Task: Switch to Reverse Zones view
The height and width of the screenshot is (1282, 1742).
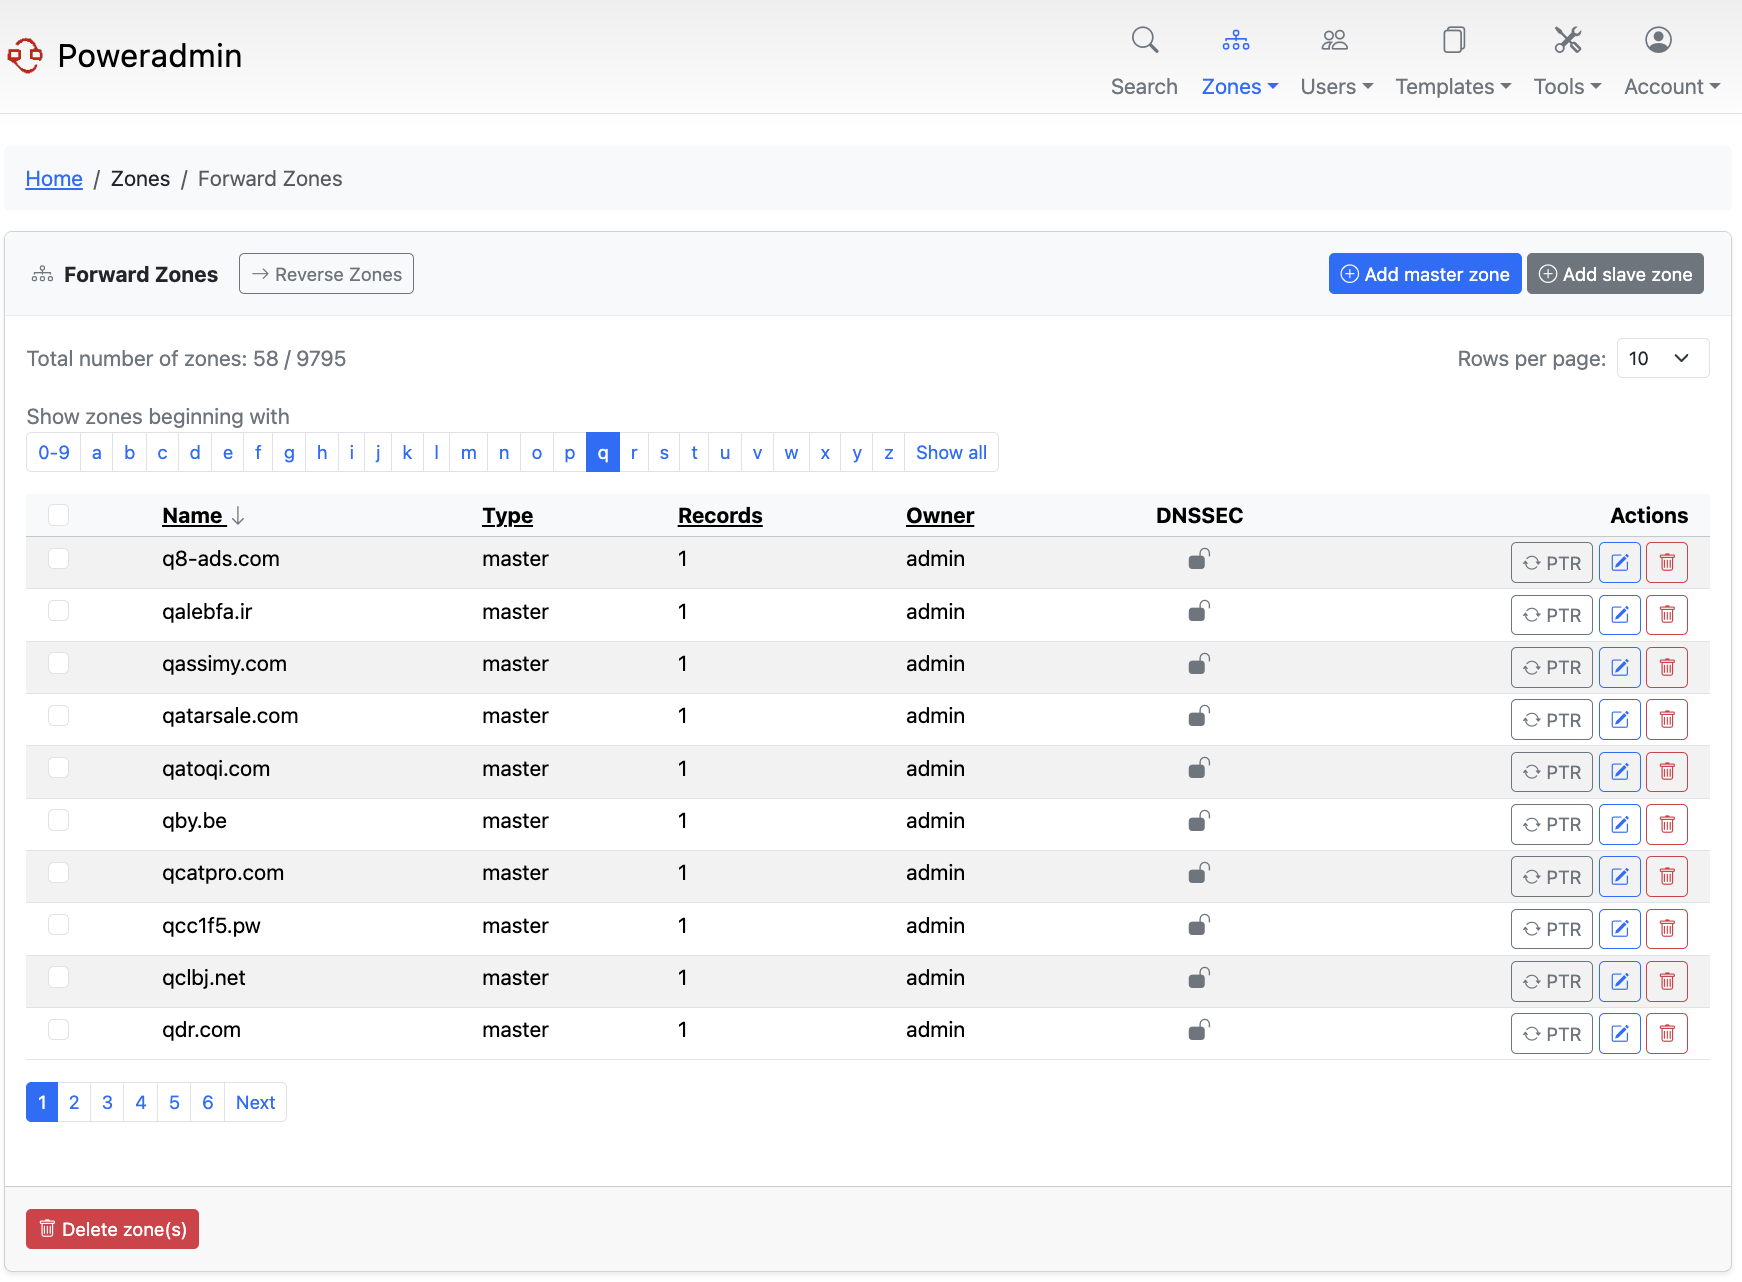Action: (326, 273)
